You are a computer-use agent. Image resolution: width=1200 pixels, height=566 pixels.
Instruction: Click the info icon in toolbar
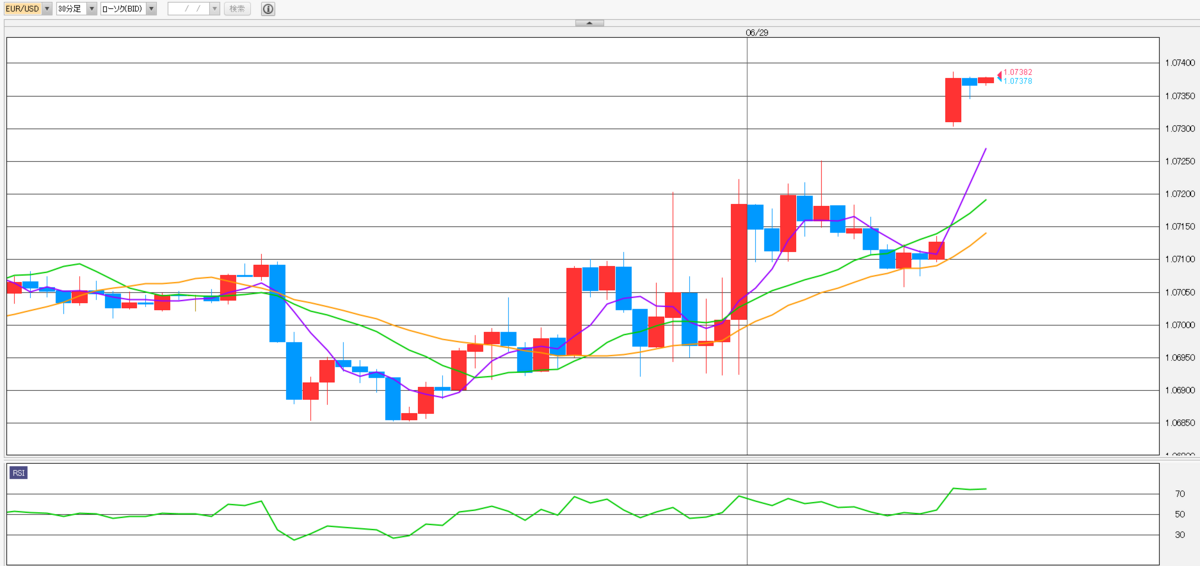(268, 8)
